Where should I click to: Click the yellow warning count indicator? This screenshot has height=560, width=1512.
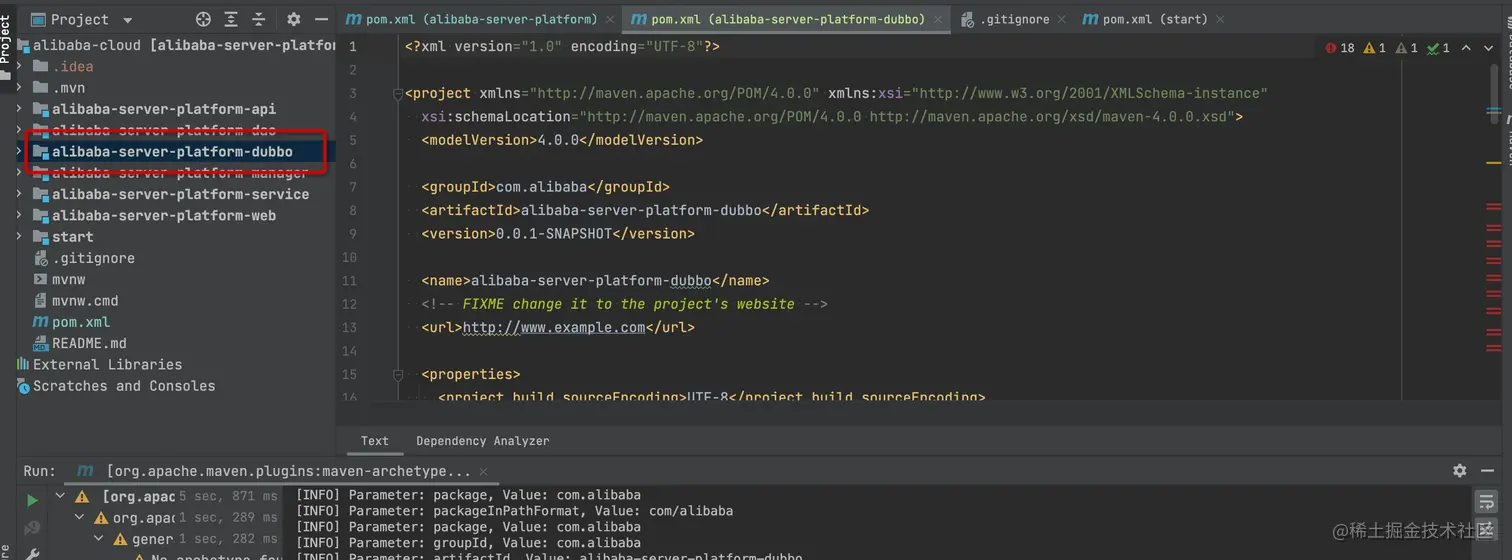[x=1376, y=48]
